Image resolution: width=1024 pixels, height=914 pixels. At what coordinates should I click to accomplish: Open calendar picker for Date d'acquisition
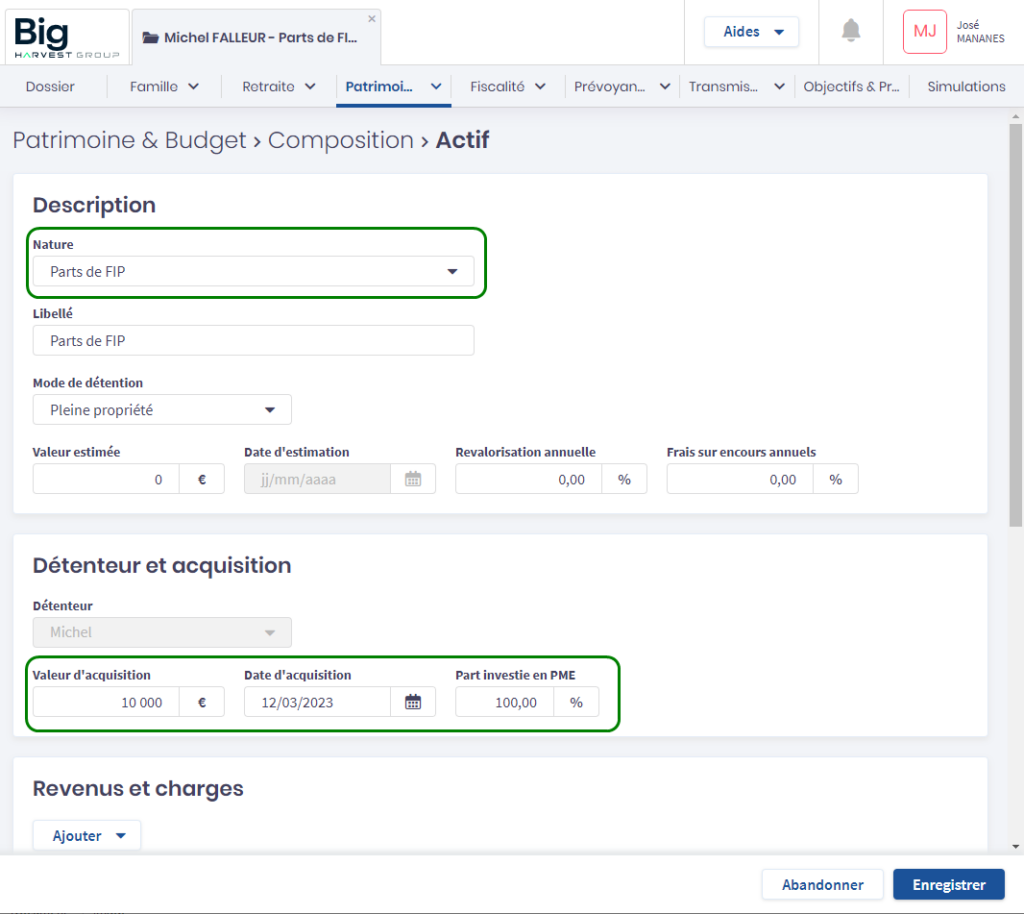point(413,702)
